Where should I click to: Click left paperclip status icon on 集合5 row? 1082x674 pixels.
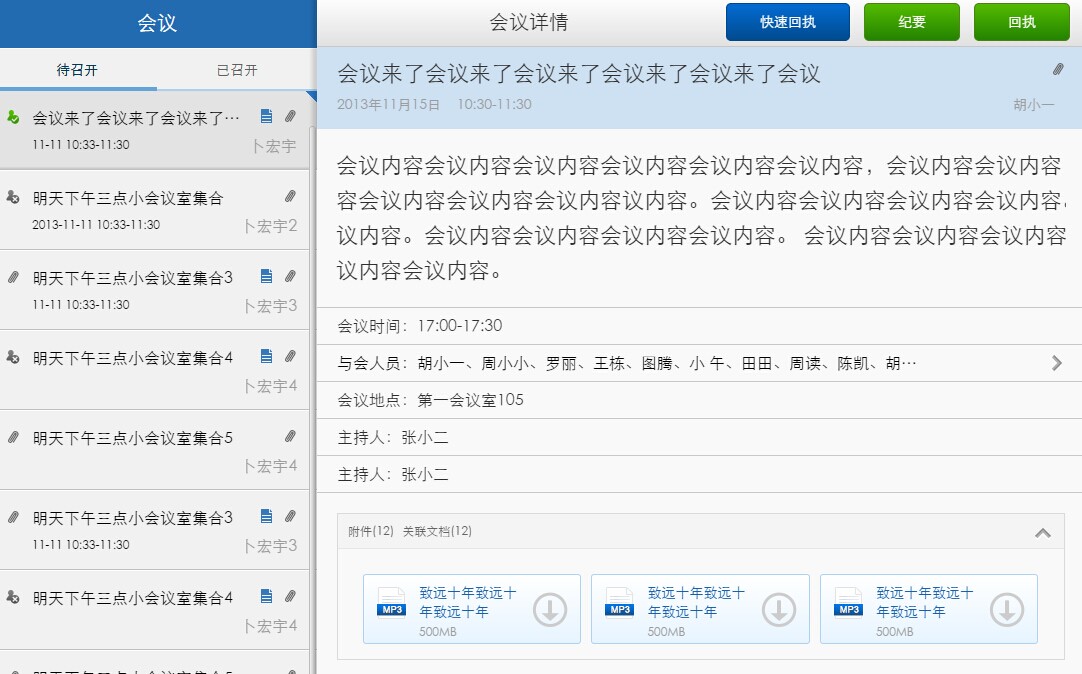(x=13, y=437)
